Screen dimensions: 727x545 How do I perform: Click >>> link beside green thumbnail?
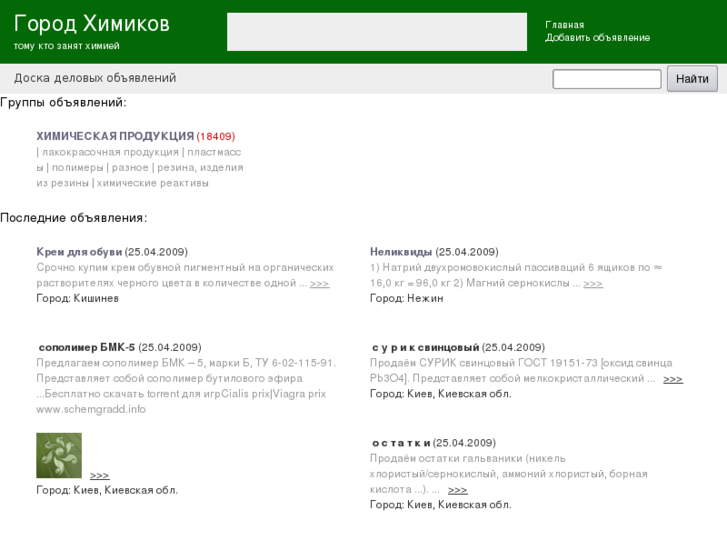pyautogui.click(x=100, y=475)
